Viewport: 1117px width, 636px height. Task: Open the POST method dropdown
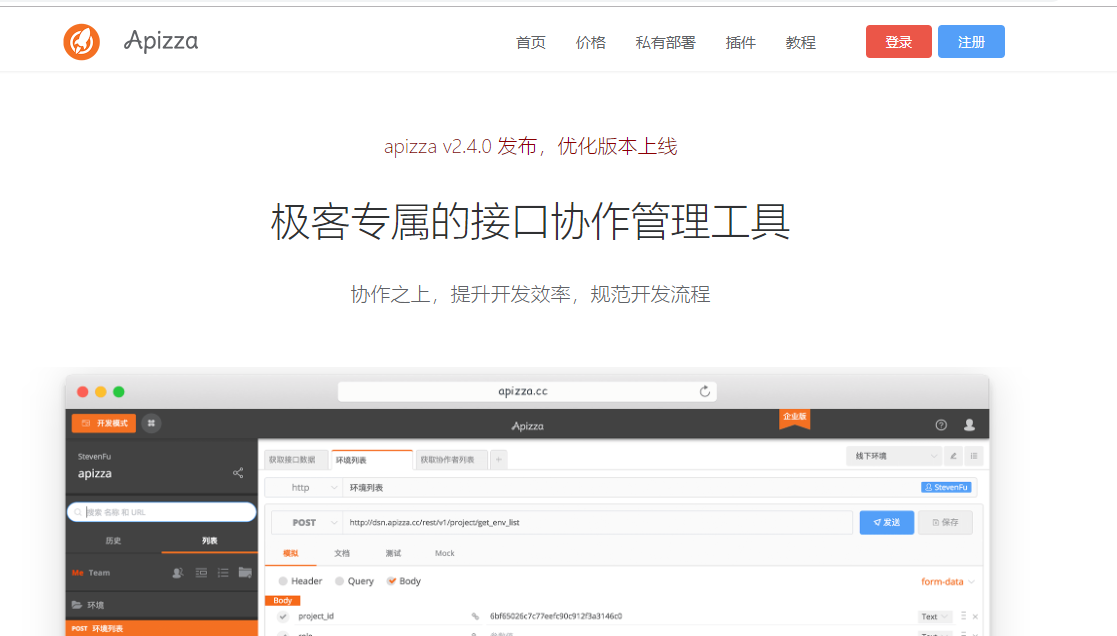click(306, 523)
